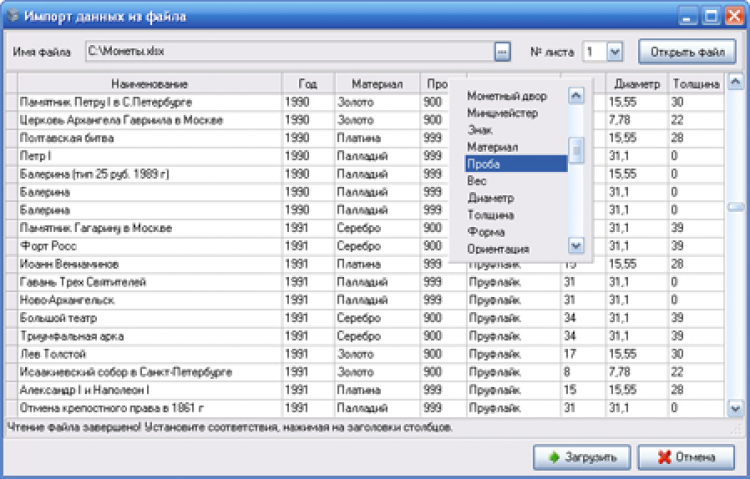Select Знак in the popup list

pyautogui.click(x=516, y=130)
